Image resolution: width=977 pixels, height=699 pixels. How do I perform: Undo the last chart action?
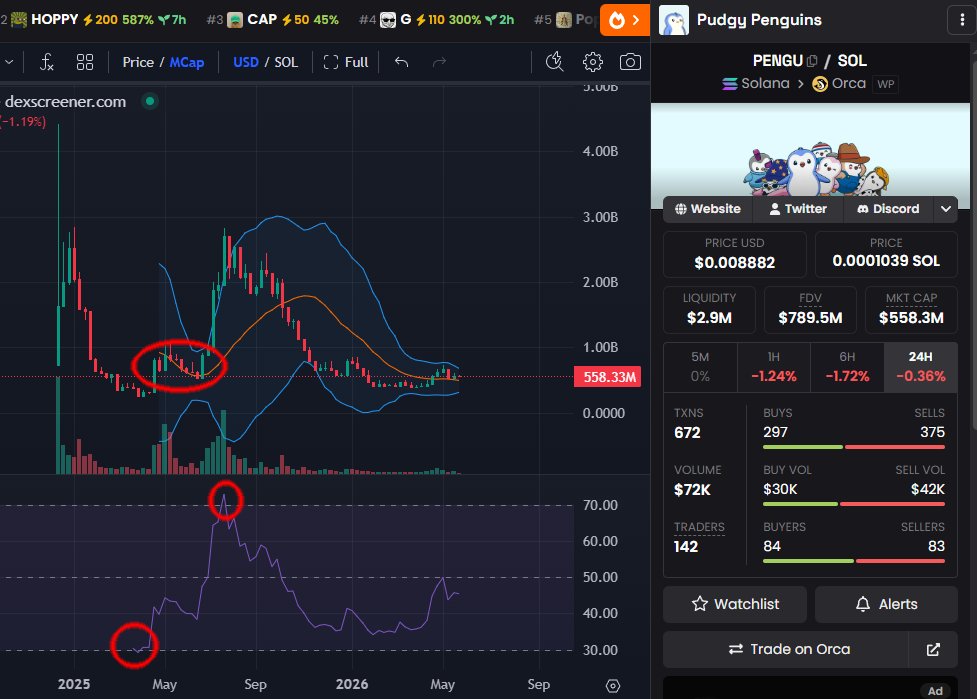402,62
